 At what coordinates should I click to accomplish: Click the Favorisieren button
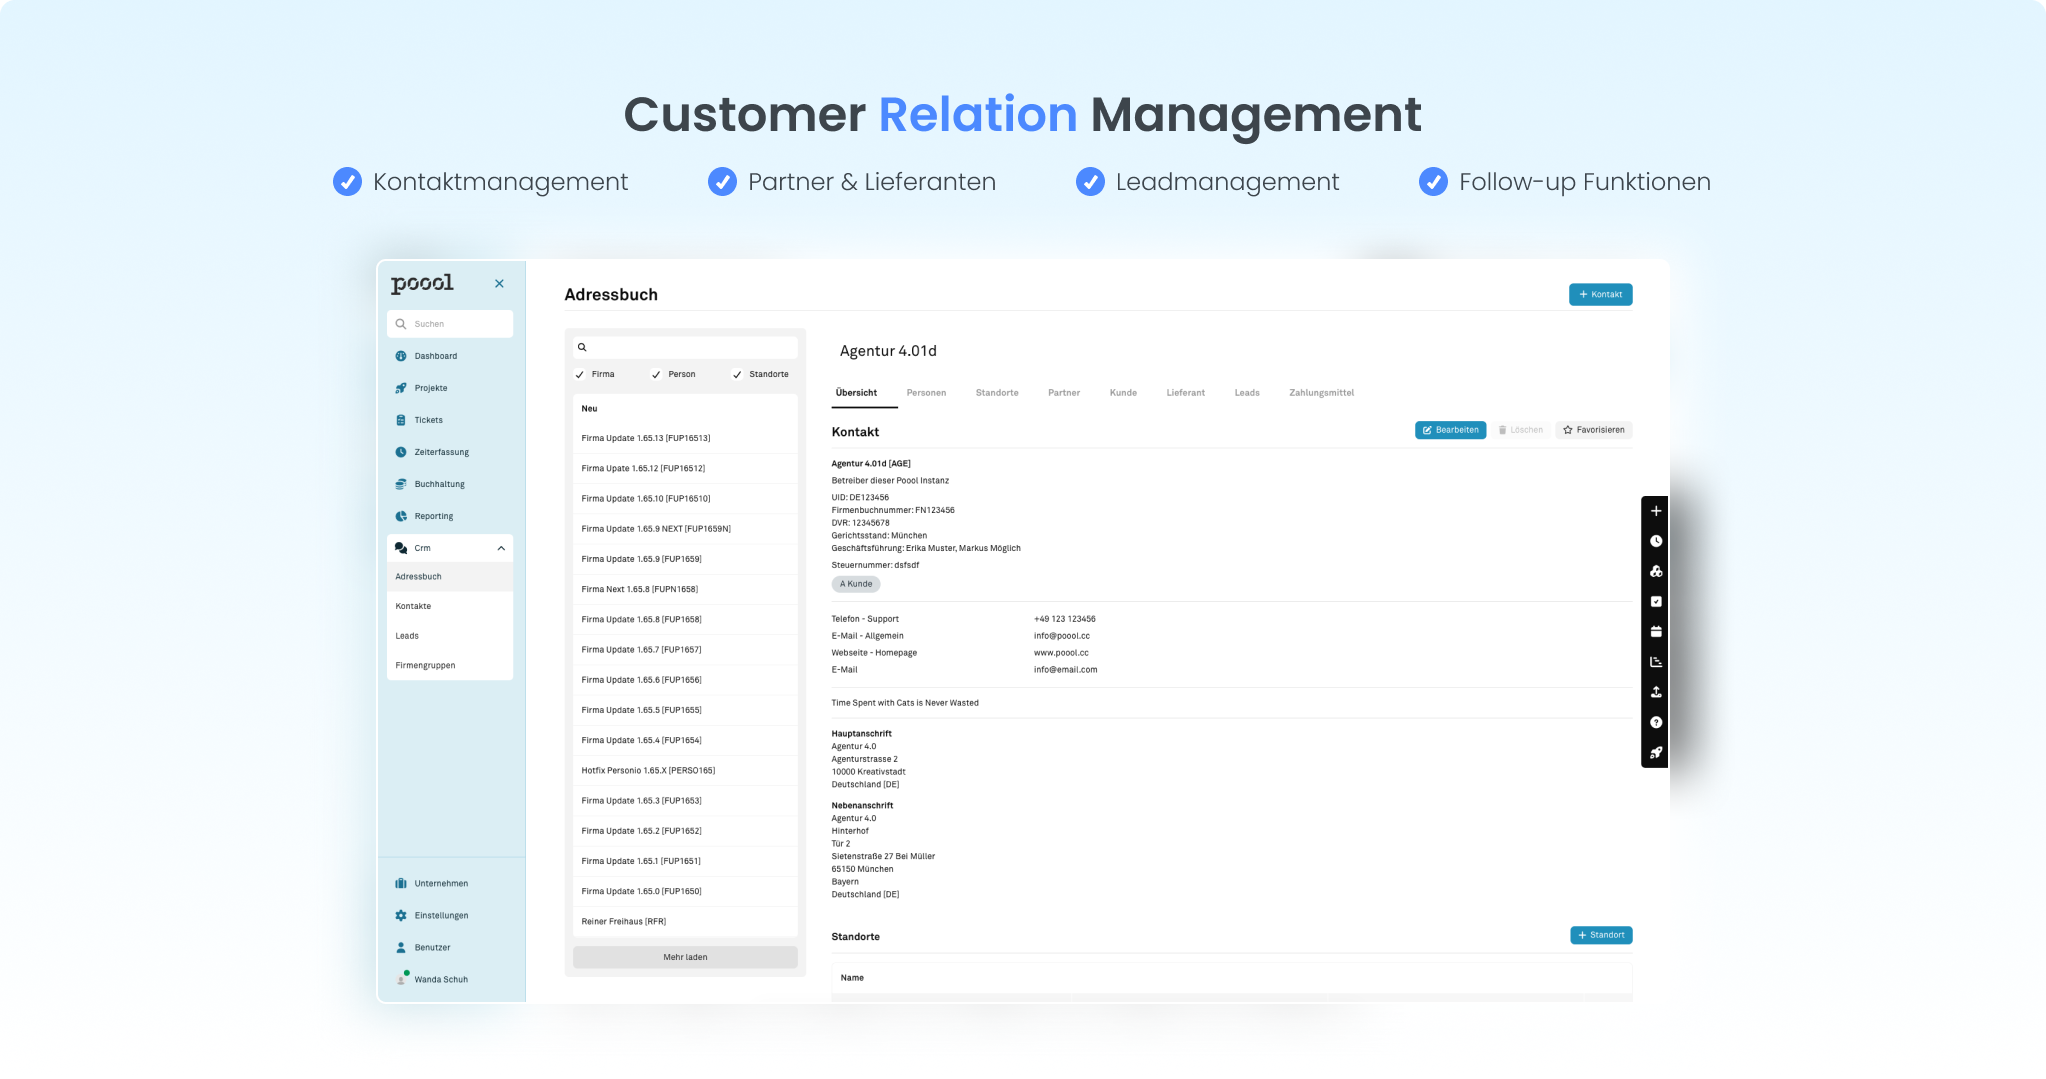(x=1594, y=430)
